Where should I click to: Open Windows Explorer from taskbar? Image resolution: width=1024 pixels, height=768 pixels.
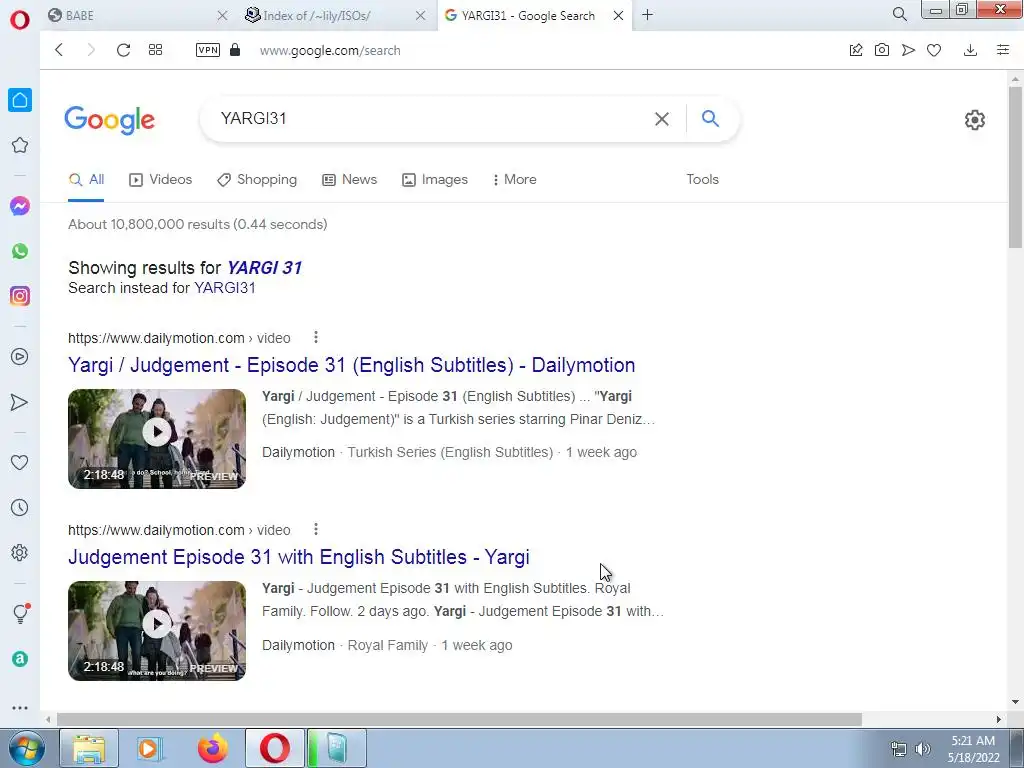point(89,748)
